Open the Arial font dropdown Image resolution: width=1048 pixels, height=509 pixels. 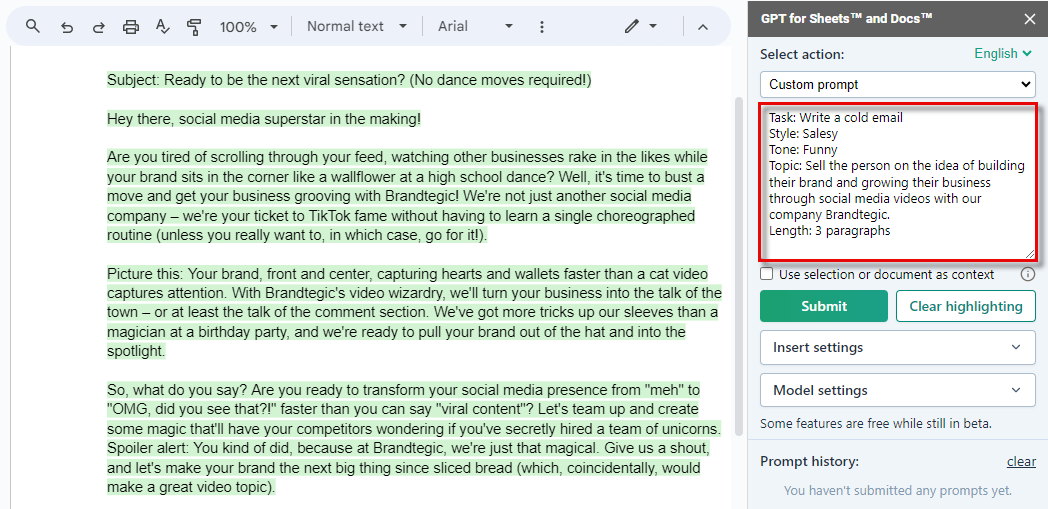pos(475,26)
